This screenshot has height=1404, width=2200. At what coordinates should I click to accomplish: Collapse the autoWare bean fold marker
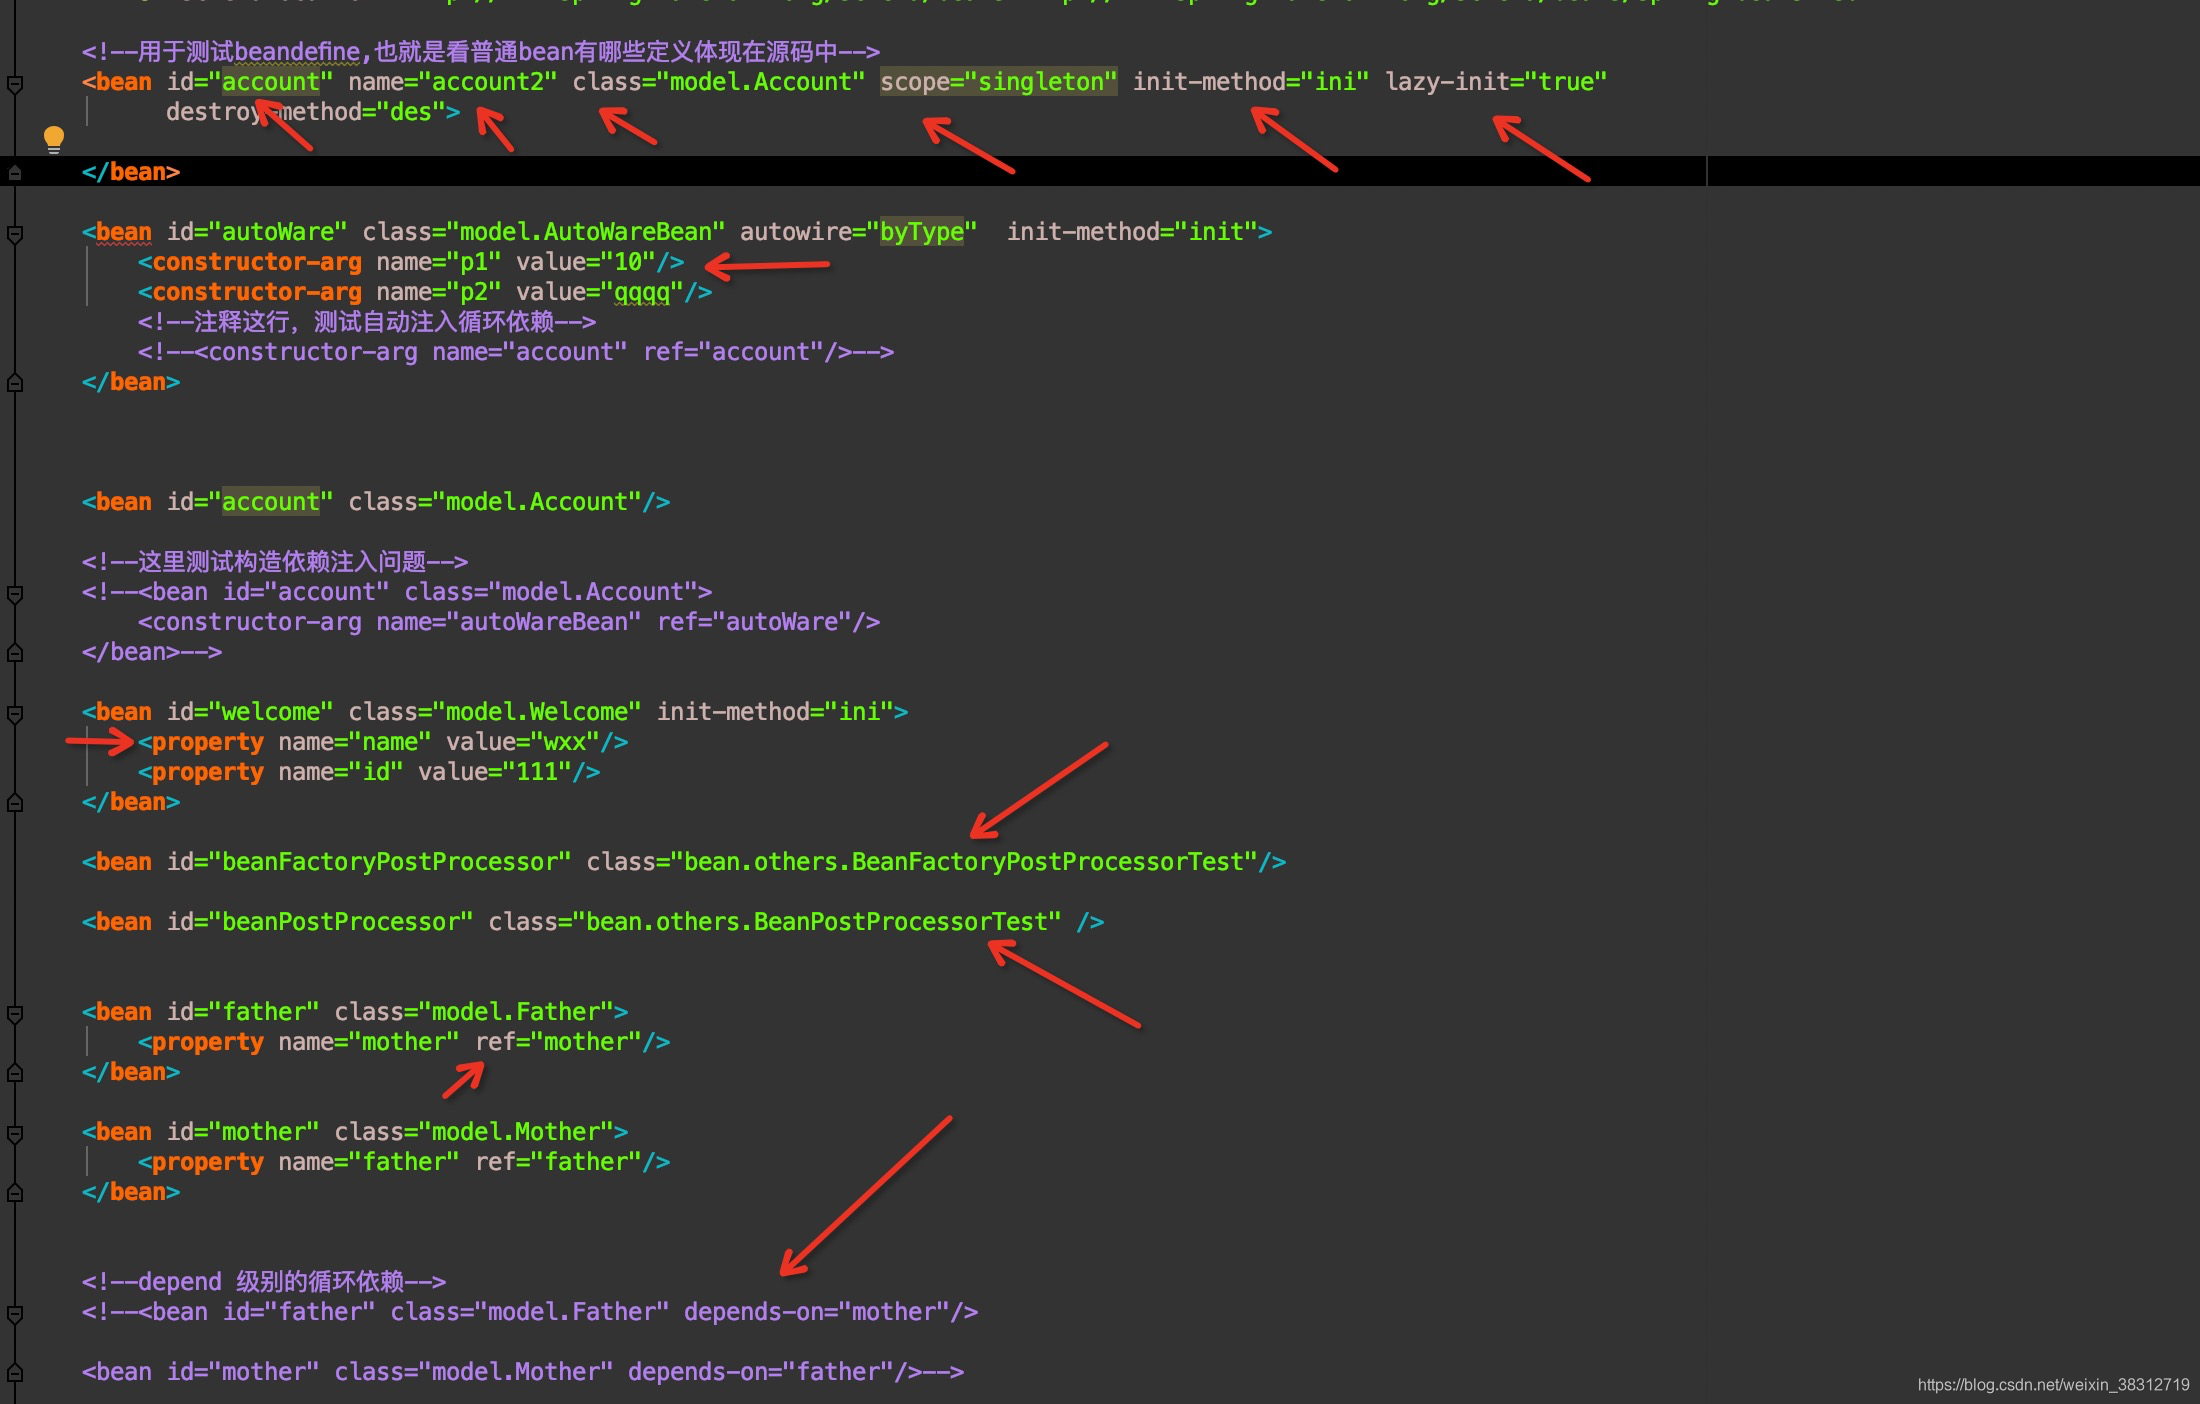point(15,234)
